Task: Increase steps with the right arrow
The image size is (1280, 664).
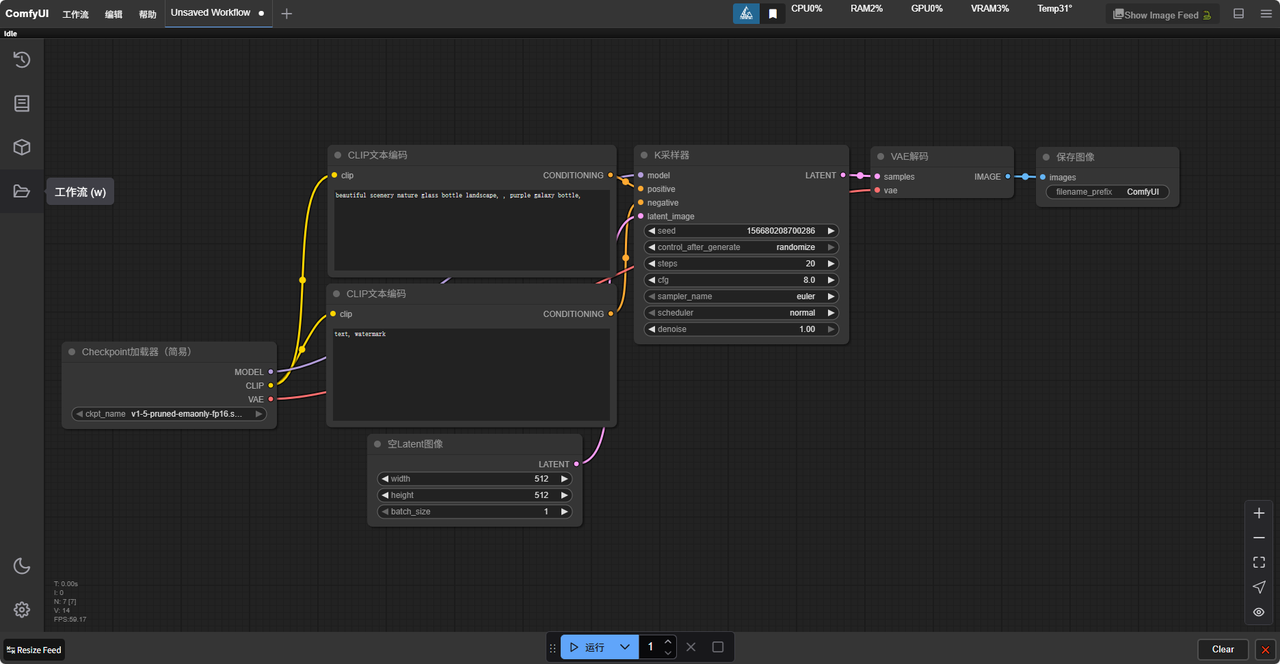Action: tap(830, 264)
